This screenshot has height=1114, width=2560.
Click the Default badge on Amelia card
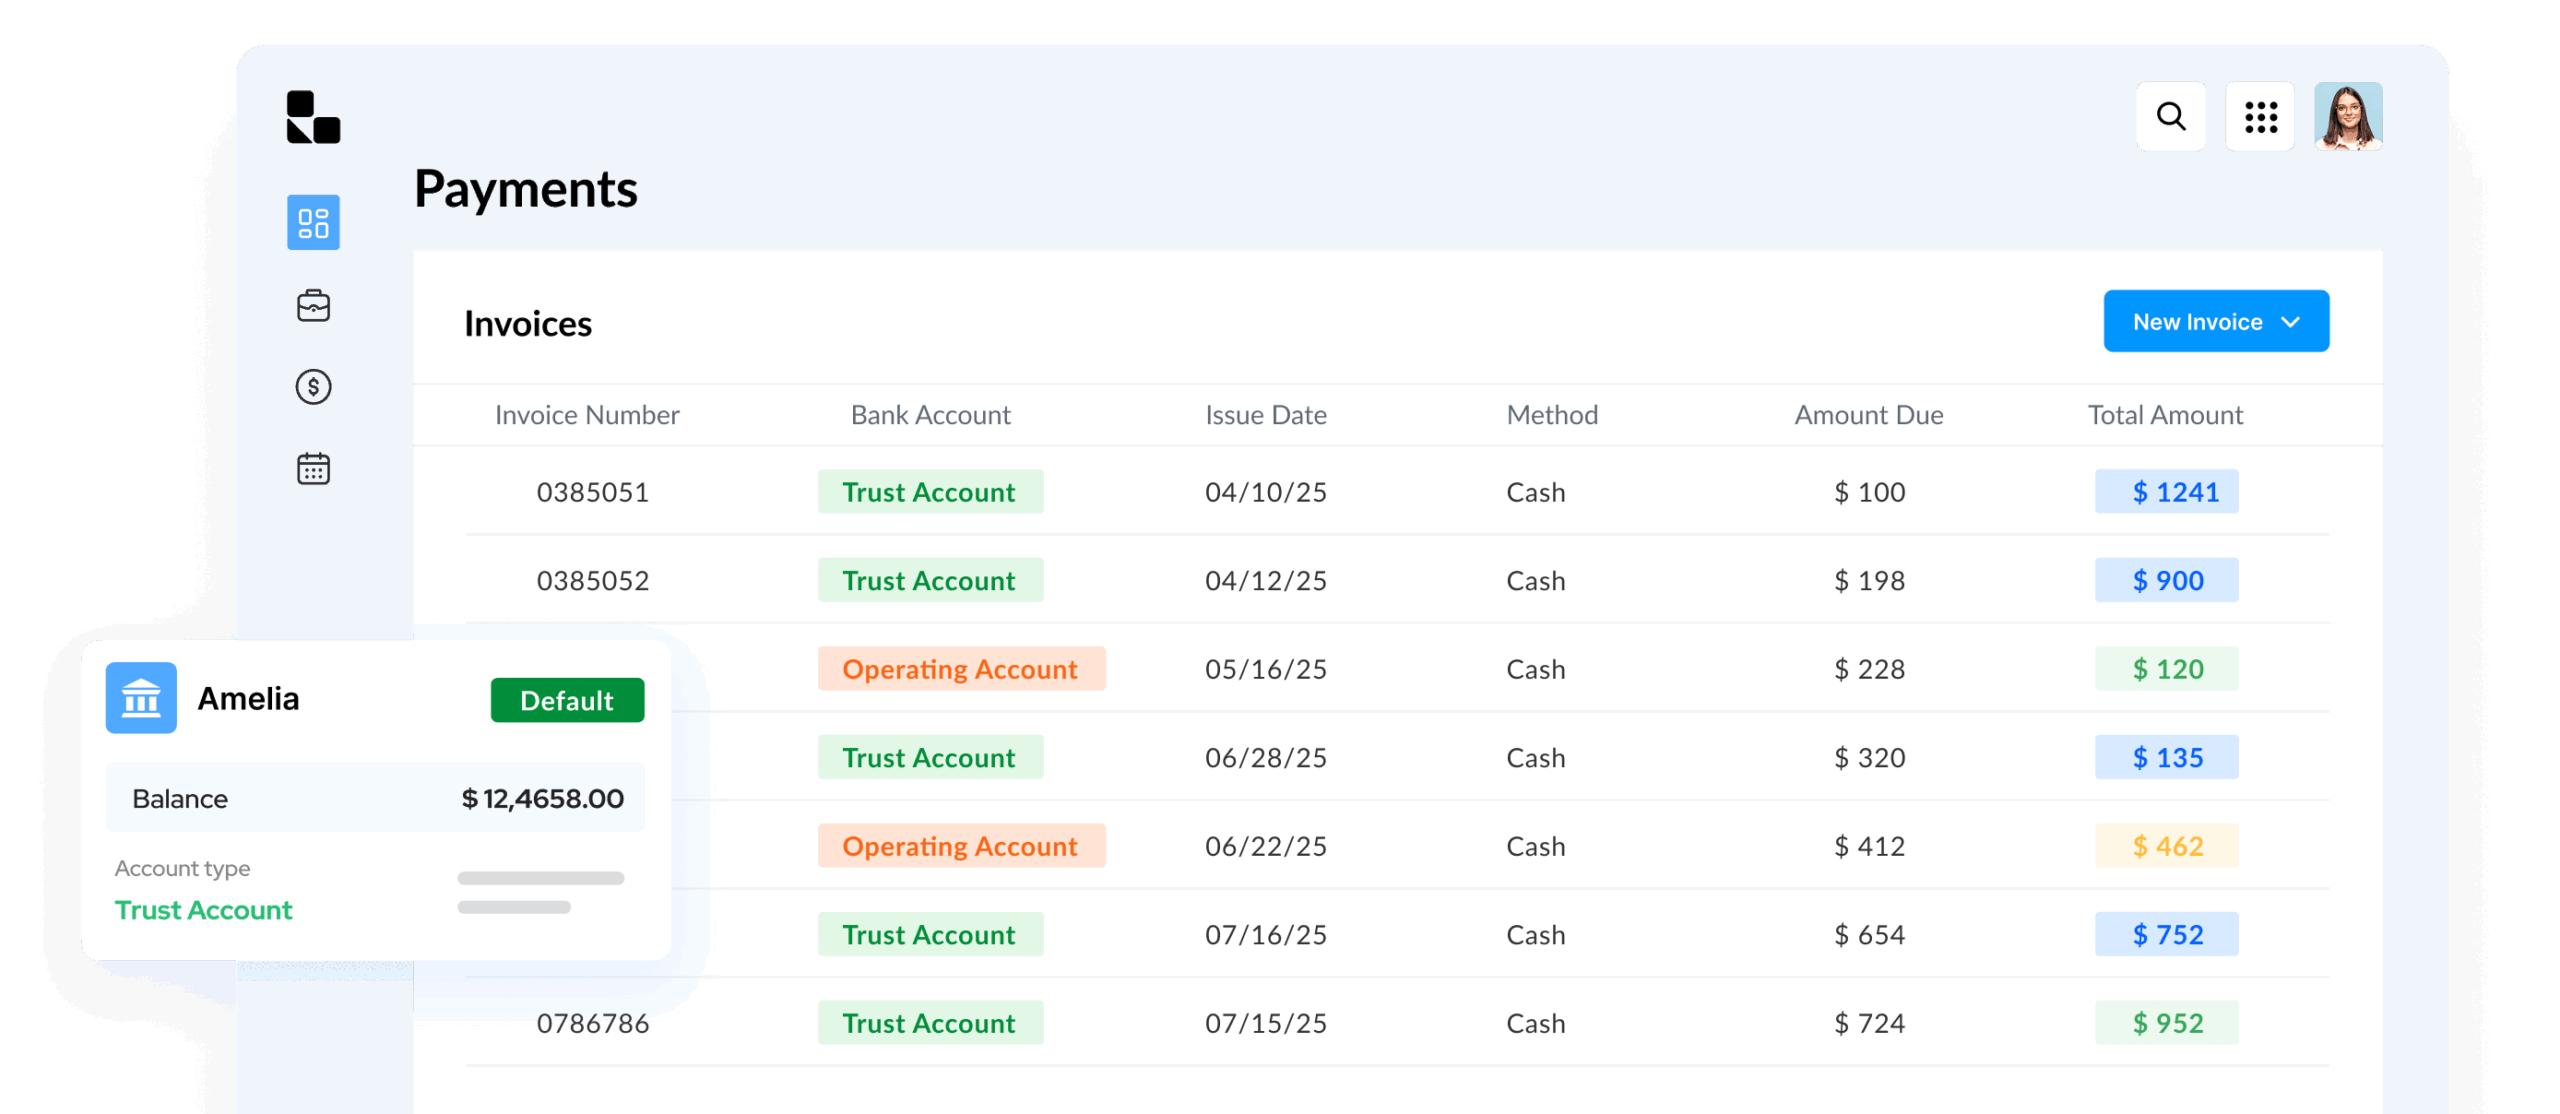566,700
